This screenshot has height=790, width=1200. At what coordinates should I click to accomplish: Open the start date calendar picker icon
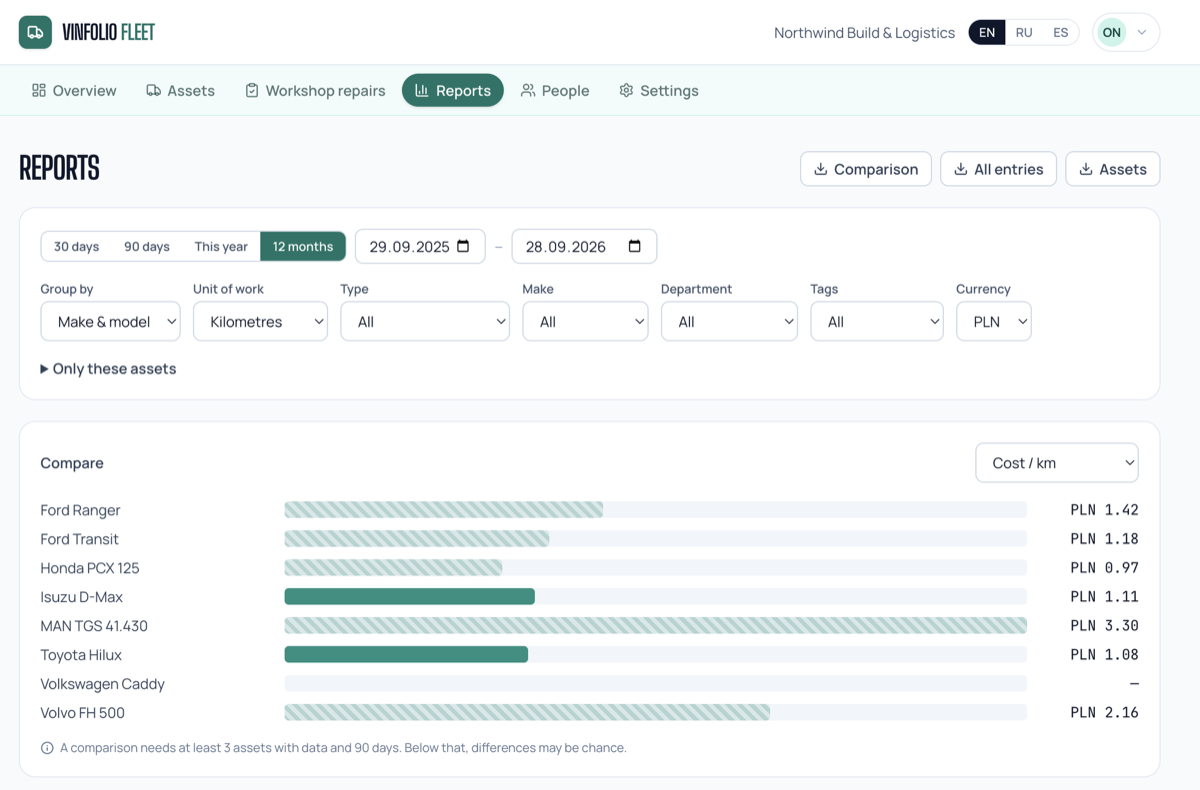(463, 246)
